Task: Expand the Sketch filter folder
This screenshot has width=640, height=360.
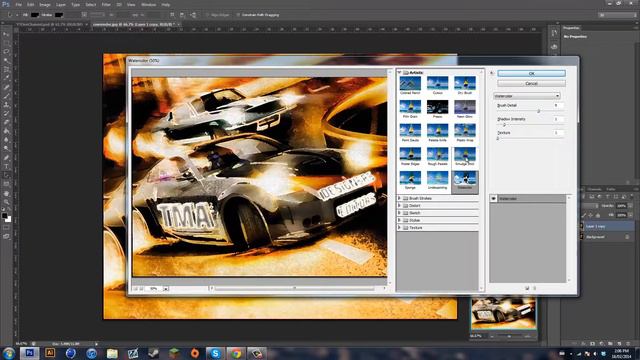Action: click(x=400, y=213)
